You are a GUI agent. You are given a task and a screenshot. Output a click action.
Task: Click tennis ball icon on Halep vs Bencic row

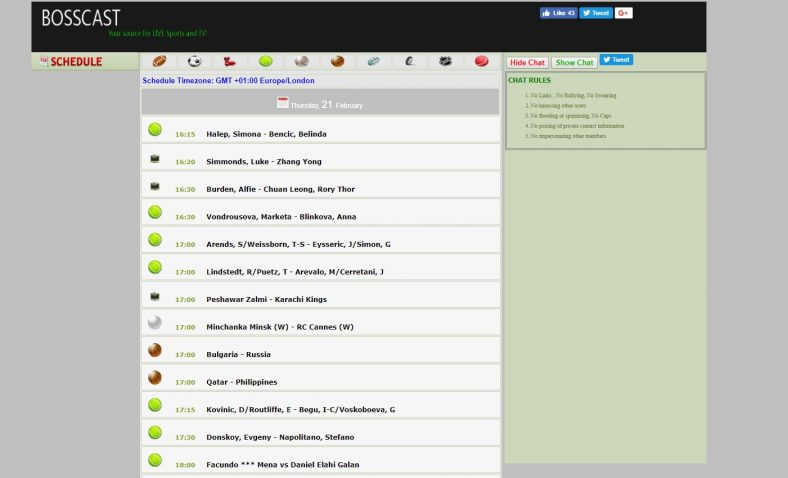tap(155, 130)
